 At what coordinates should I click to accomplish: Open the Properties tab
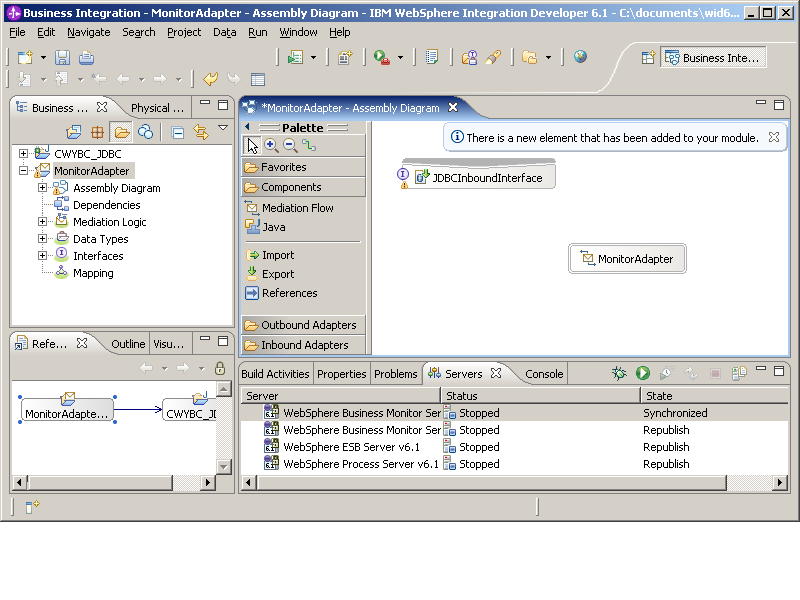341,374
